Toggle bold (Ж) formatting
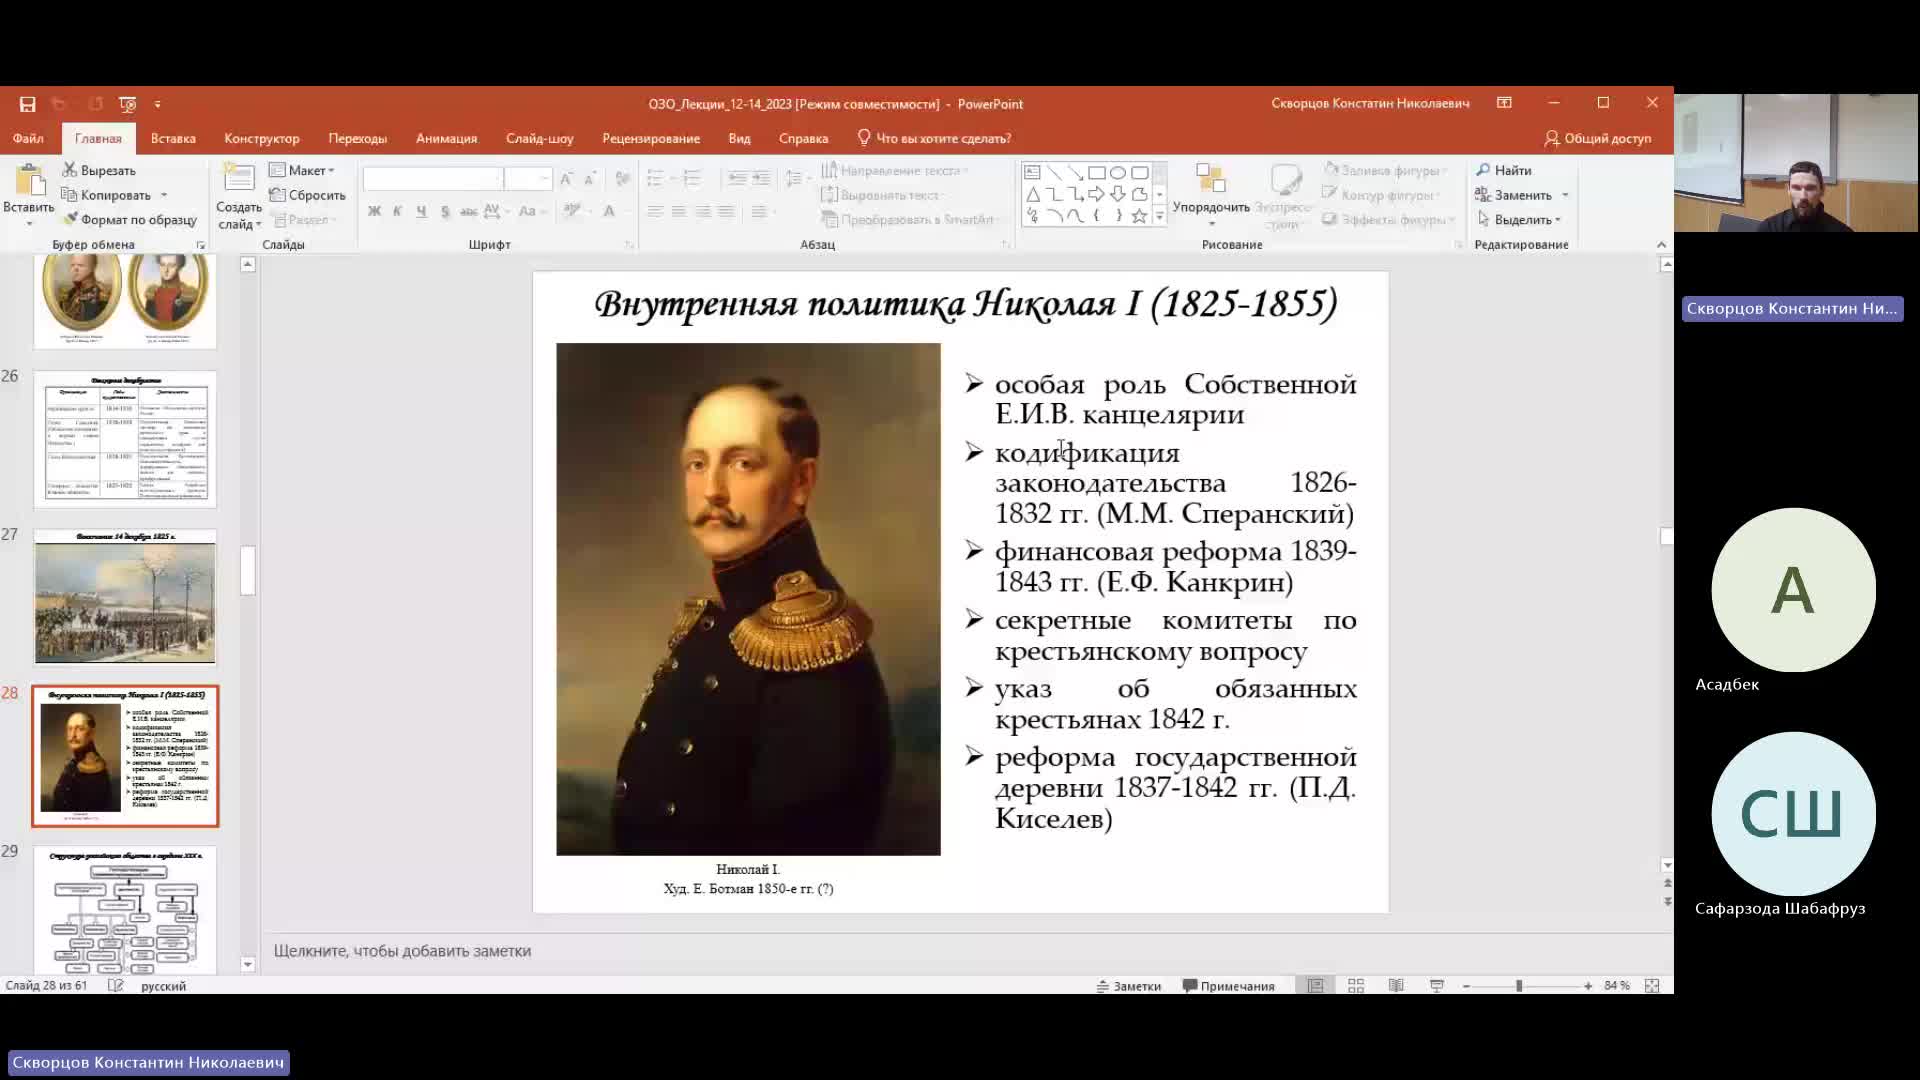Image resolution: width=1920 pixels, height=1080 pixels. (374, 211)
